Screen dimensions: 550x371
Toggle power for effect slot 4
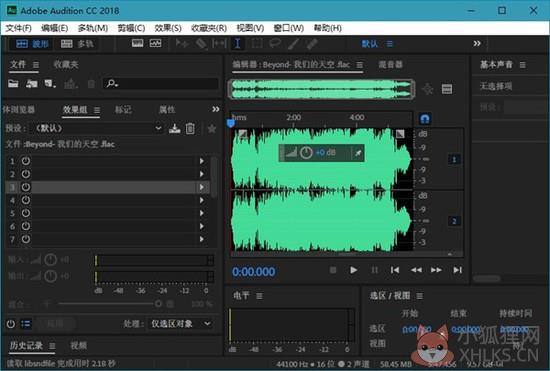tap(26, 200)
